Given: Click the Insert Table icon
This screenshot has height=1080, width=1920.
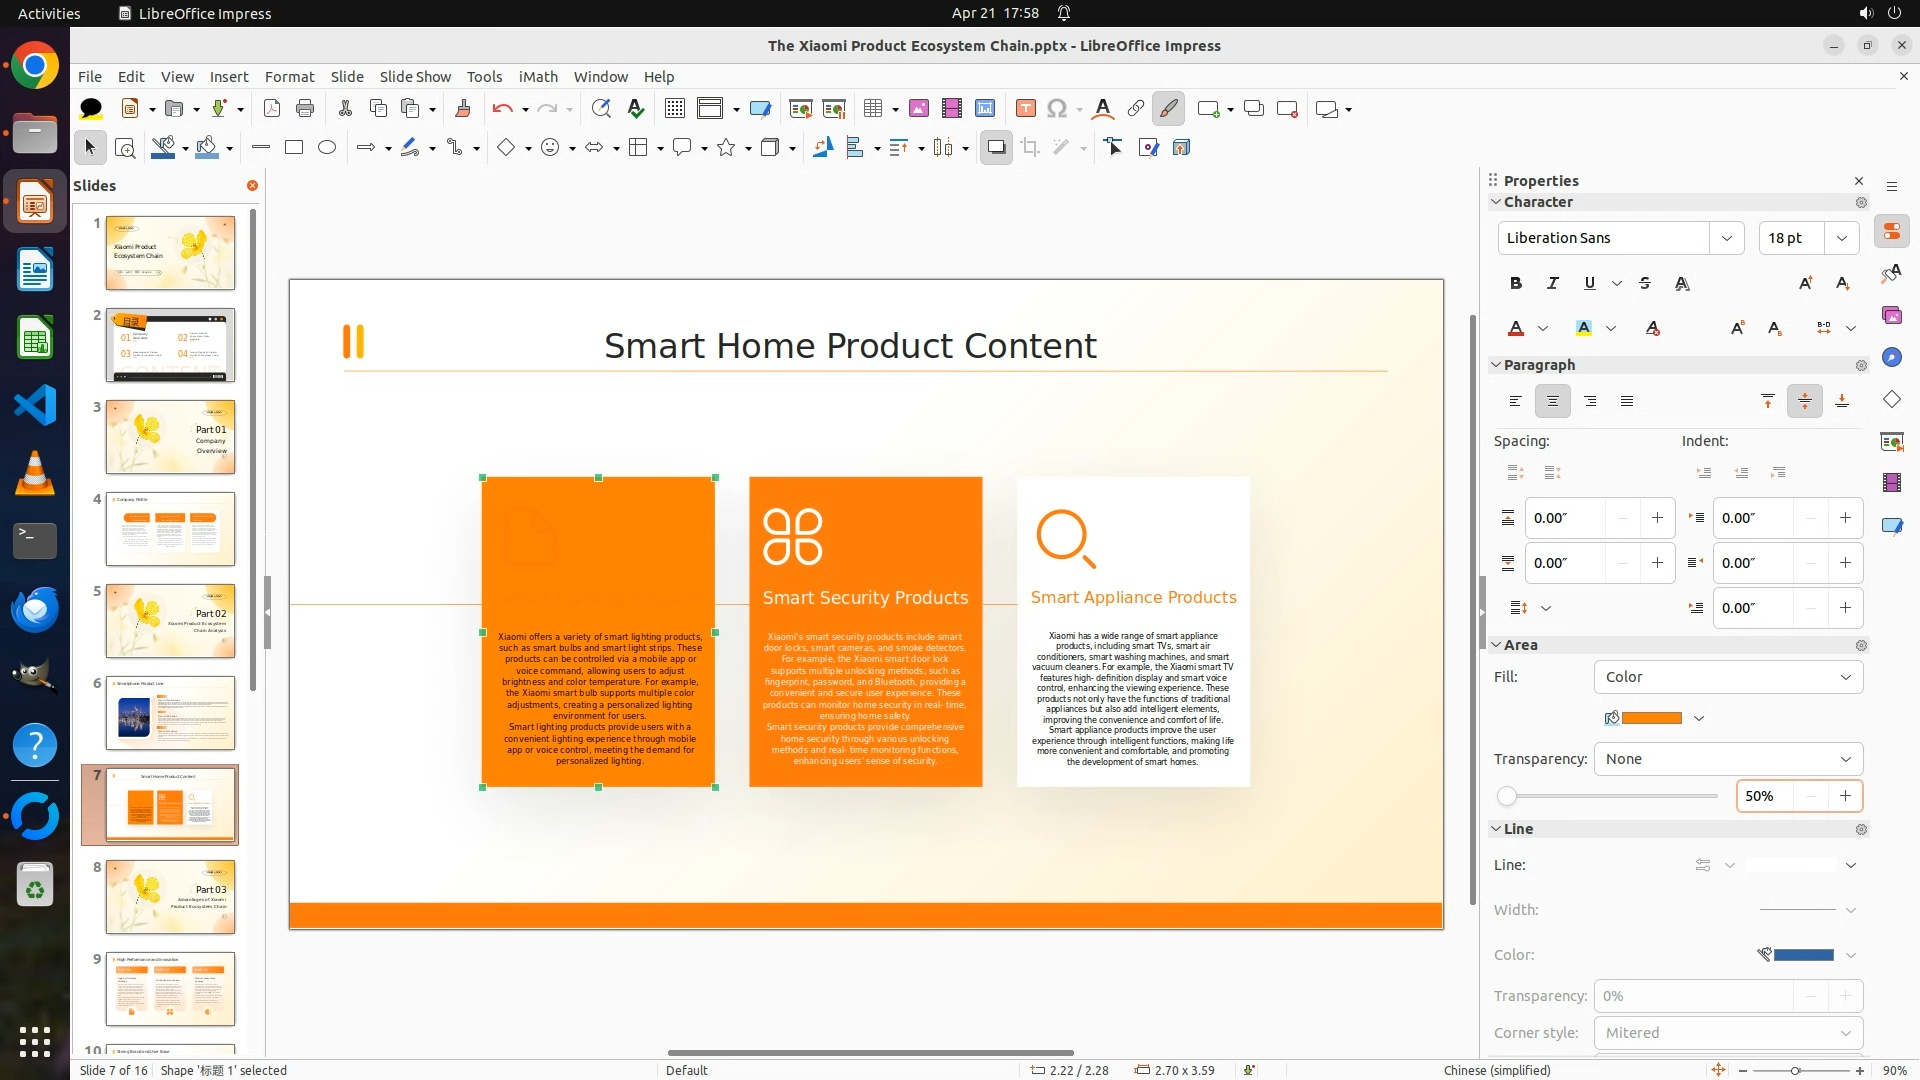Looking at the screenshot, I should [873, 109].
